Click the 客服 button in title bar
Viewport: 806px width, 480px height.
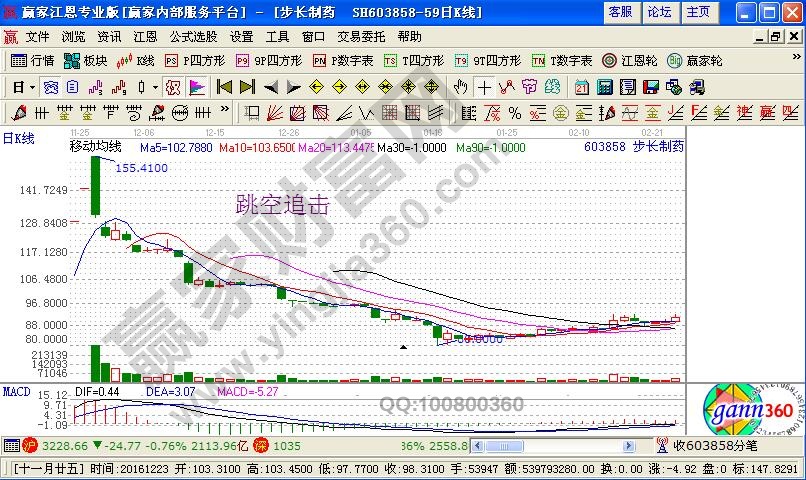pos(620,12)
